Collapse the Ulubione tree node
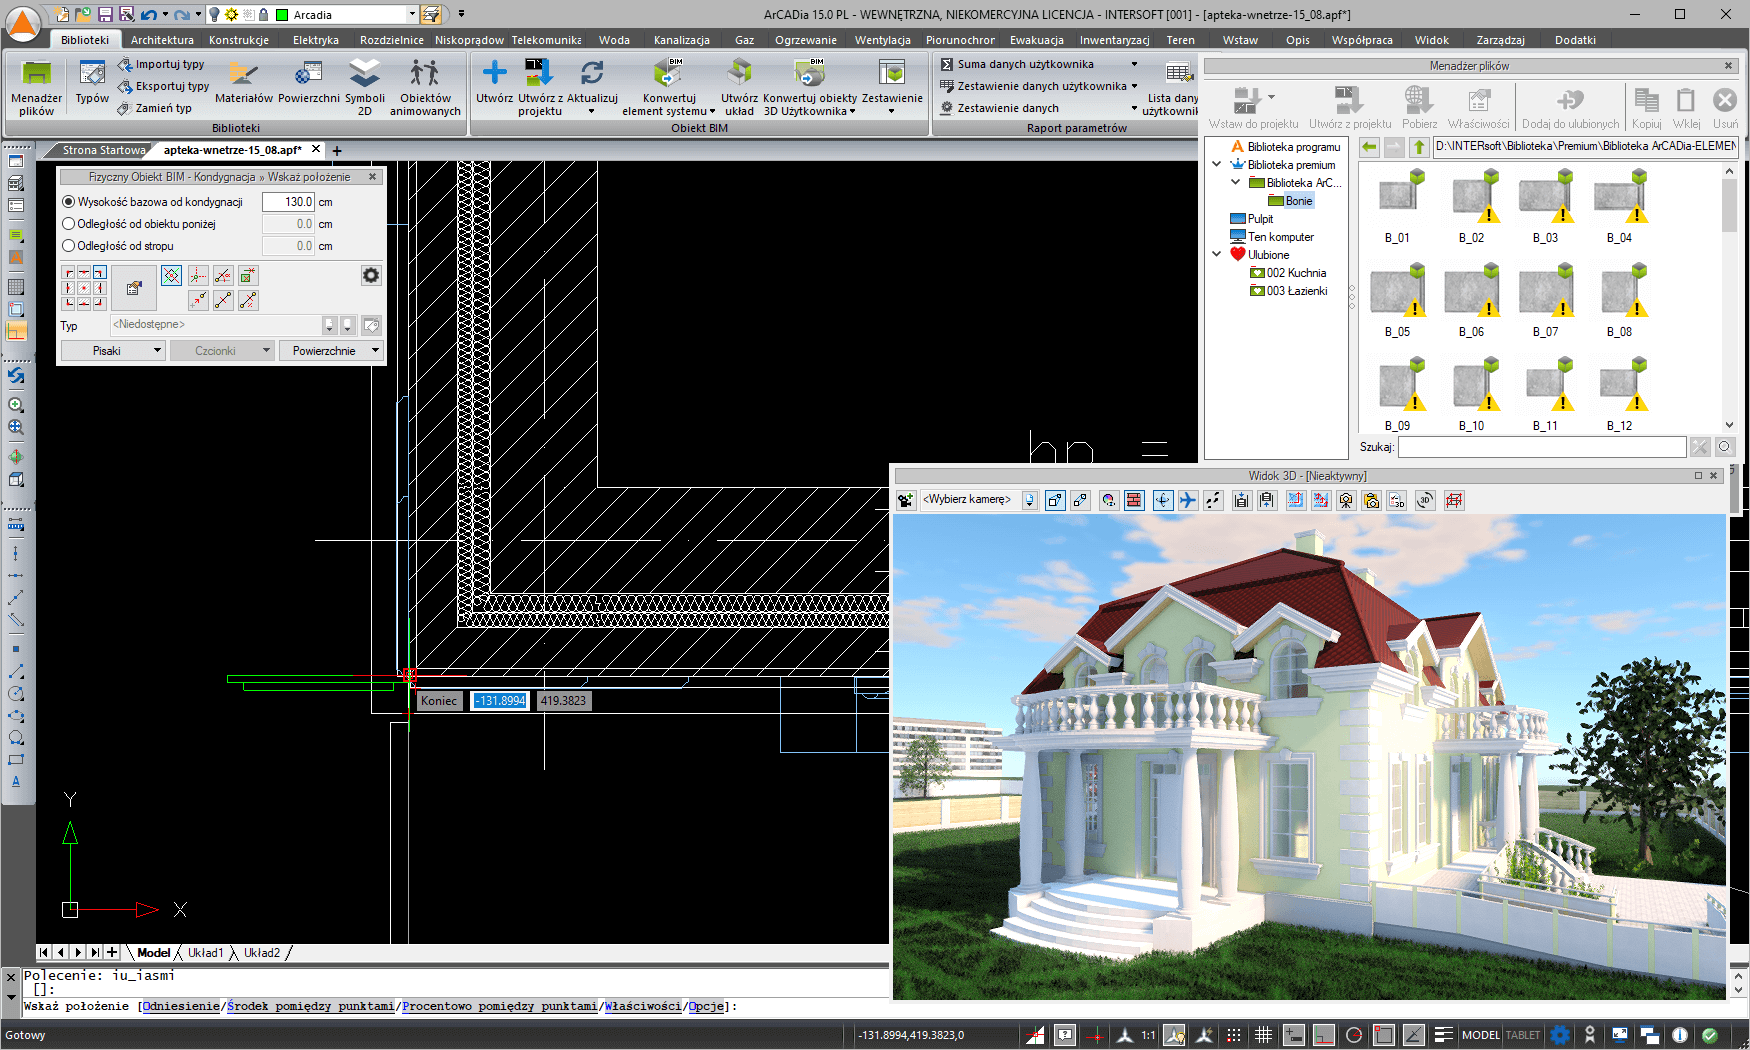The width and height of the screenshot is (1750, 1050). 1217,255
